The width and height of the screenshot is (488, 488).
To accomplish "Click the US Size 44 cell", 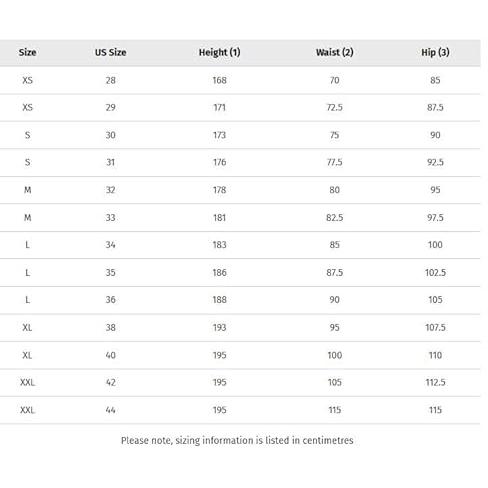I will [110, 410].
